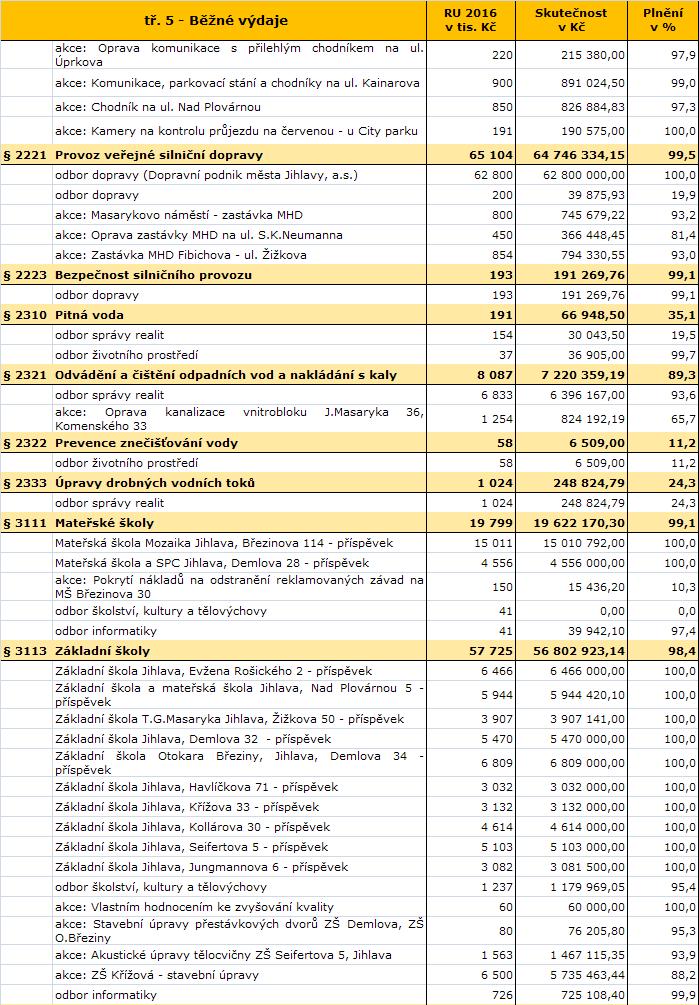Select 'Úpravy drobných vodních toků' heading
The width and height of the screenshot is (699, 1005).
pyautogui.click(x=155, y=483)
